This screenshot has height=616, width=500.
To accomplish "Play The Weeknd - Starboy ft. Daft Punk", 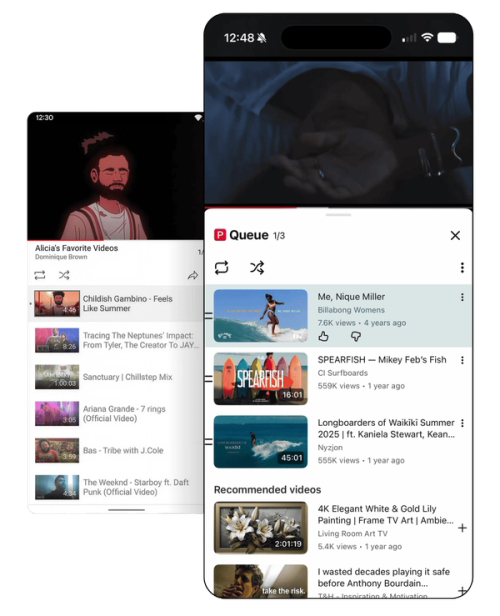I will (116, 487).
